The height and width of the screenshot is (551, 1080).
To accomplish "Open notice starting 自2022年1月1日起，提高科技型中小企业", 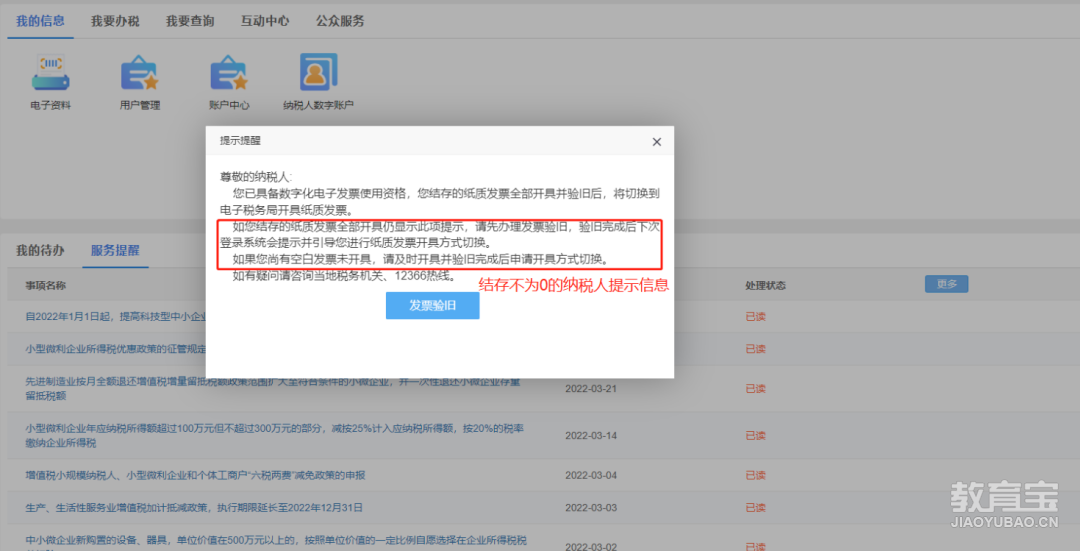I will click(x=116, y=317).
